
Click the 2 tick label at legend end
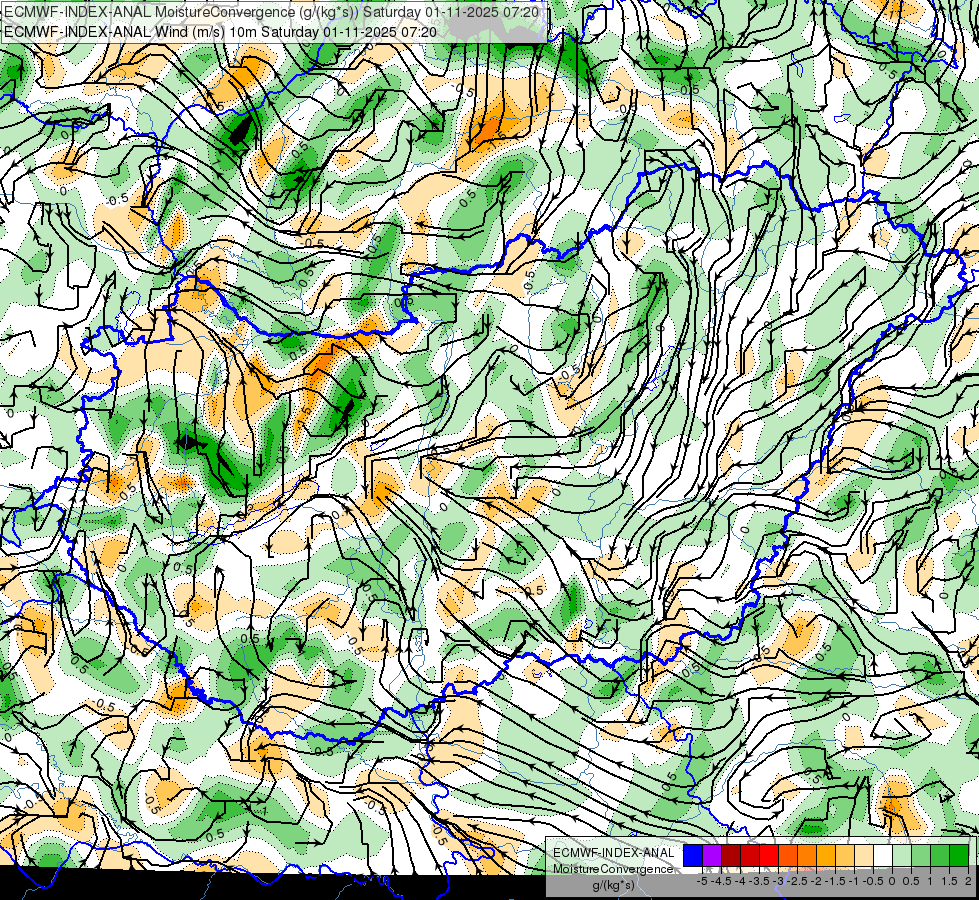coord(968,881)
